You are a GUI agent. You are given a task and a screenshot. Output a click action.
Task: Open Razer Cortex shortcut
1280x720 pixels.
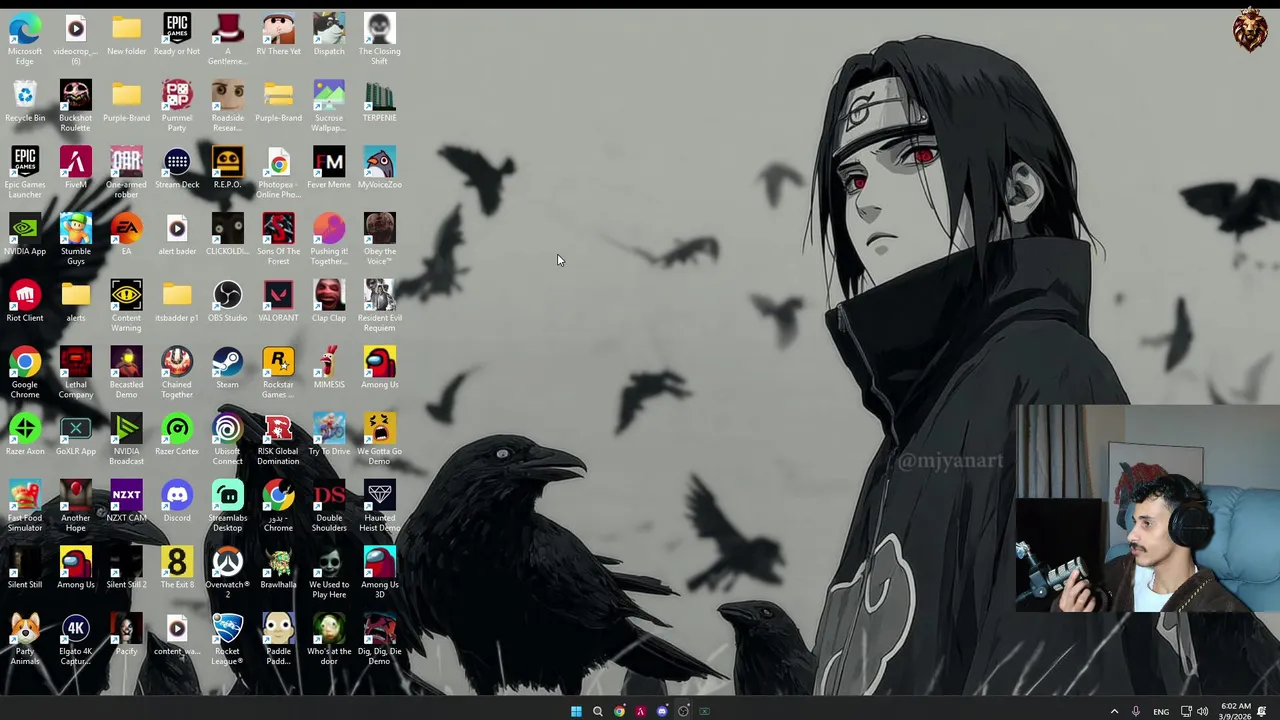pos(177,434)
